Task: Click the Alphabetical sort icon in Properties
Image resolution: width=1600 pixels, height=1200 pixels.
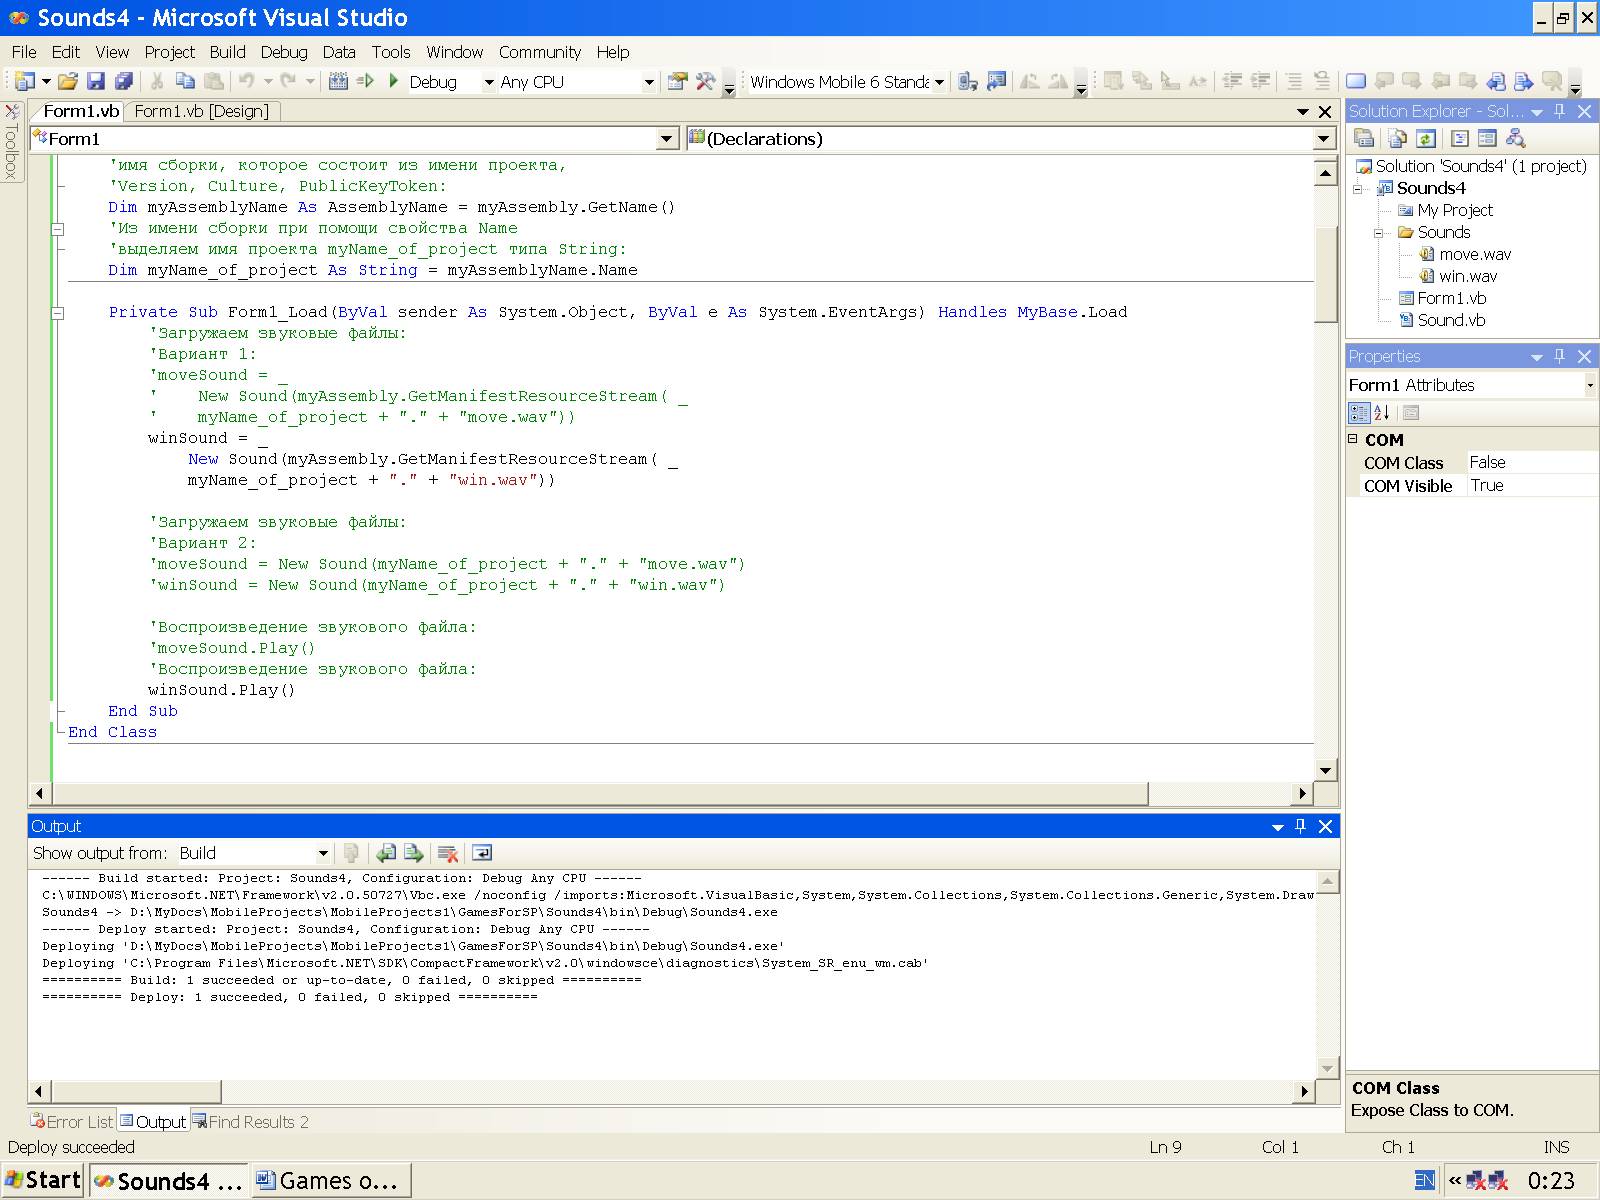Action: click(x=1382, y=412)
